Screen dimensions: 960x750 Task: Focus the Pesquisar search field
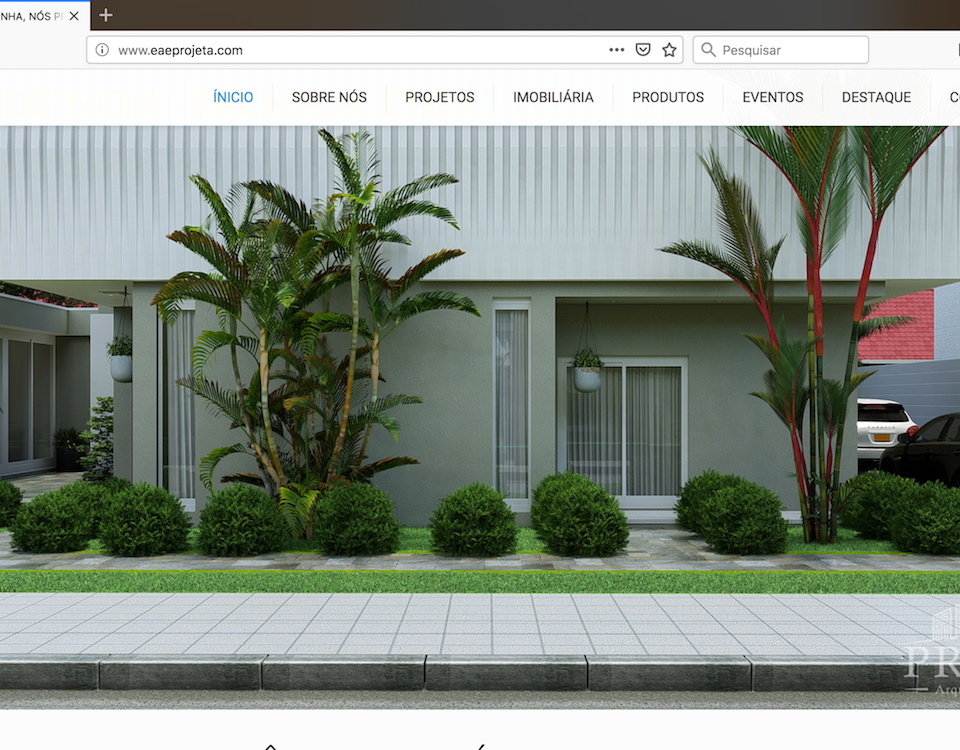[781, 50]
